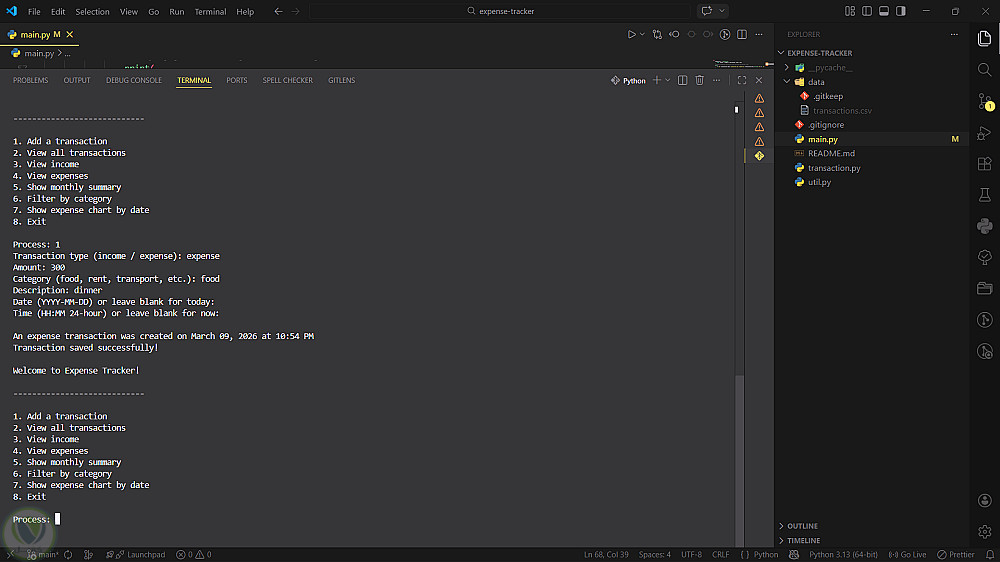Open the Search view in activity bar
This screenshot has width=1000, height=562.
[x=984, y=70]
